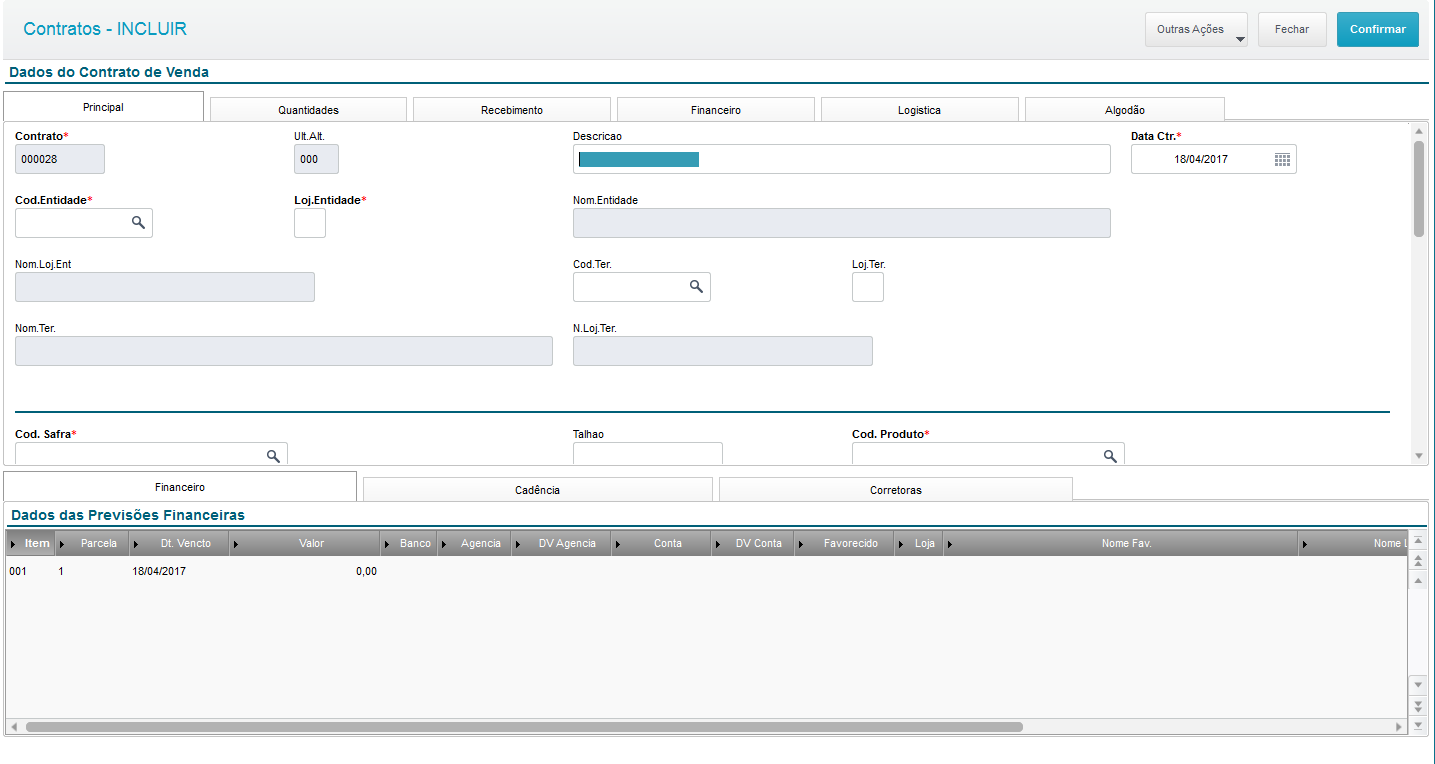The height and width of the screenshot is (764, 1435).
Task: Click the horizontal scrollbar under the grid
Action: coord(524,727)
